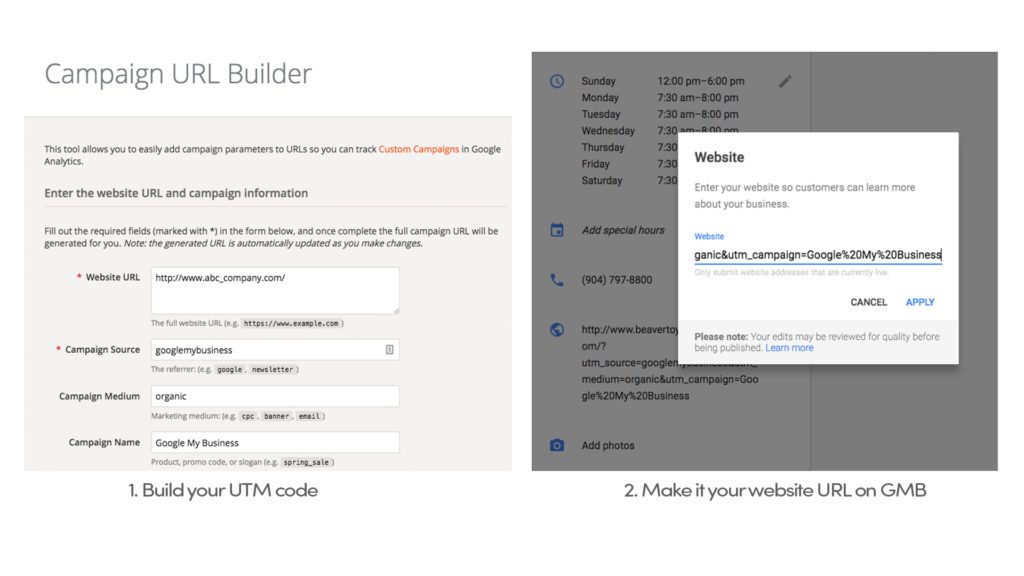Click the special hours calendar icon
The width and height of the screenshot is (1024, 576).
pyautogui.click(x=556, y=230)
